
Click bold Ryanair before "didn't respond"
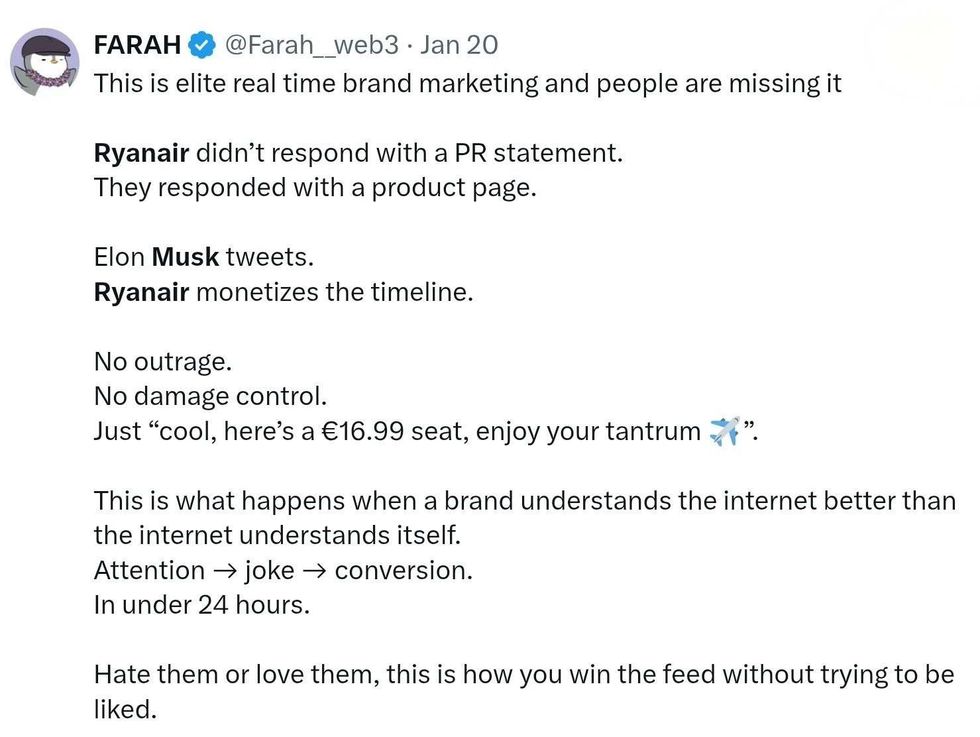tap(141, 153)
